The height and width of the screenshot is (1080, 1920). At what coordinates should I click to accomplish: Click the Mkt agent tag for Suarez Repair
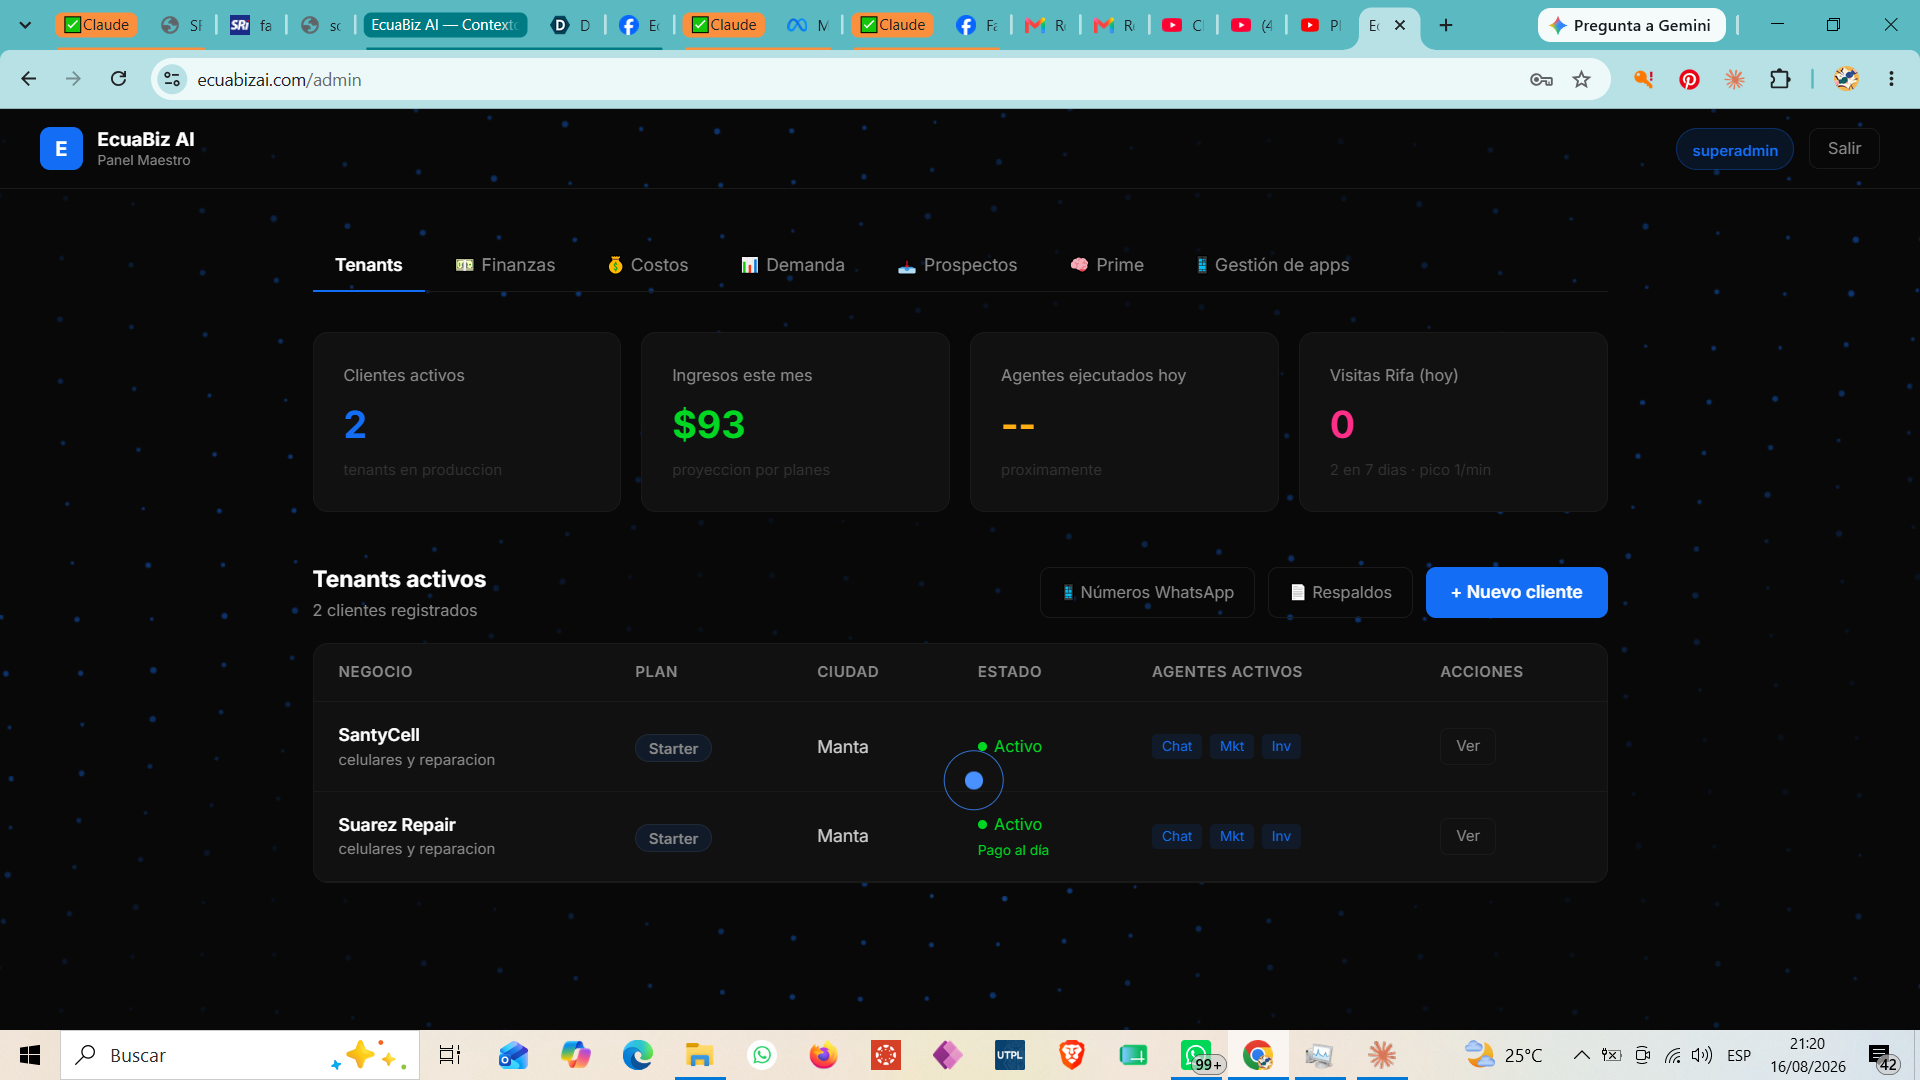1231,836
